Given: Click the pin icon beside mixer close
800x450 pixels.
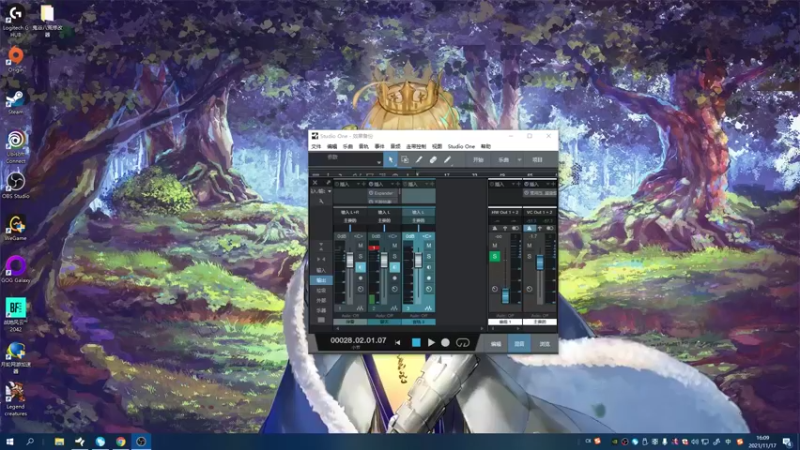Looking at the screenshot, I should coord(328,183).
